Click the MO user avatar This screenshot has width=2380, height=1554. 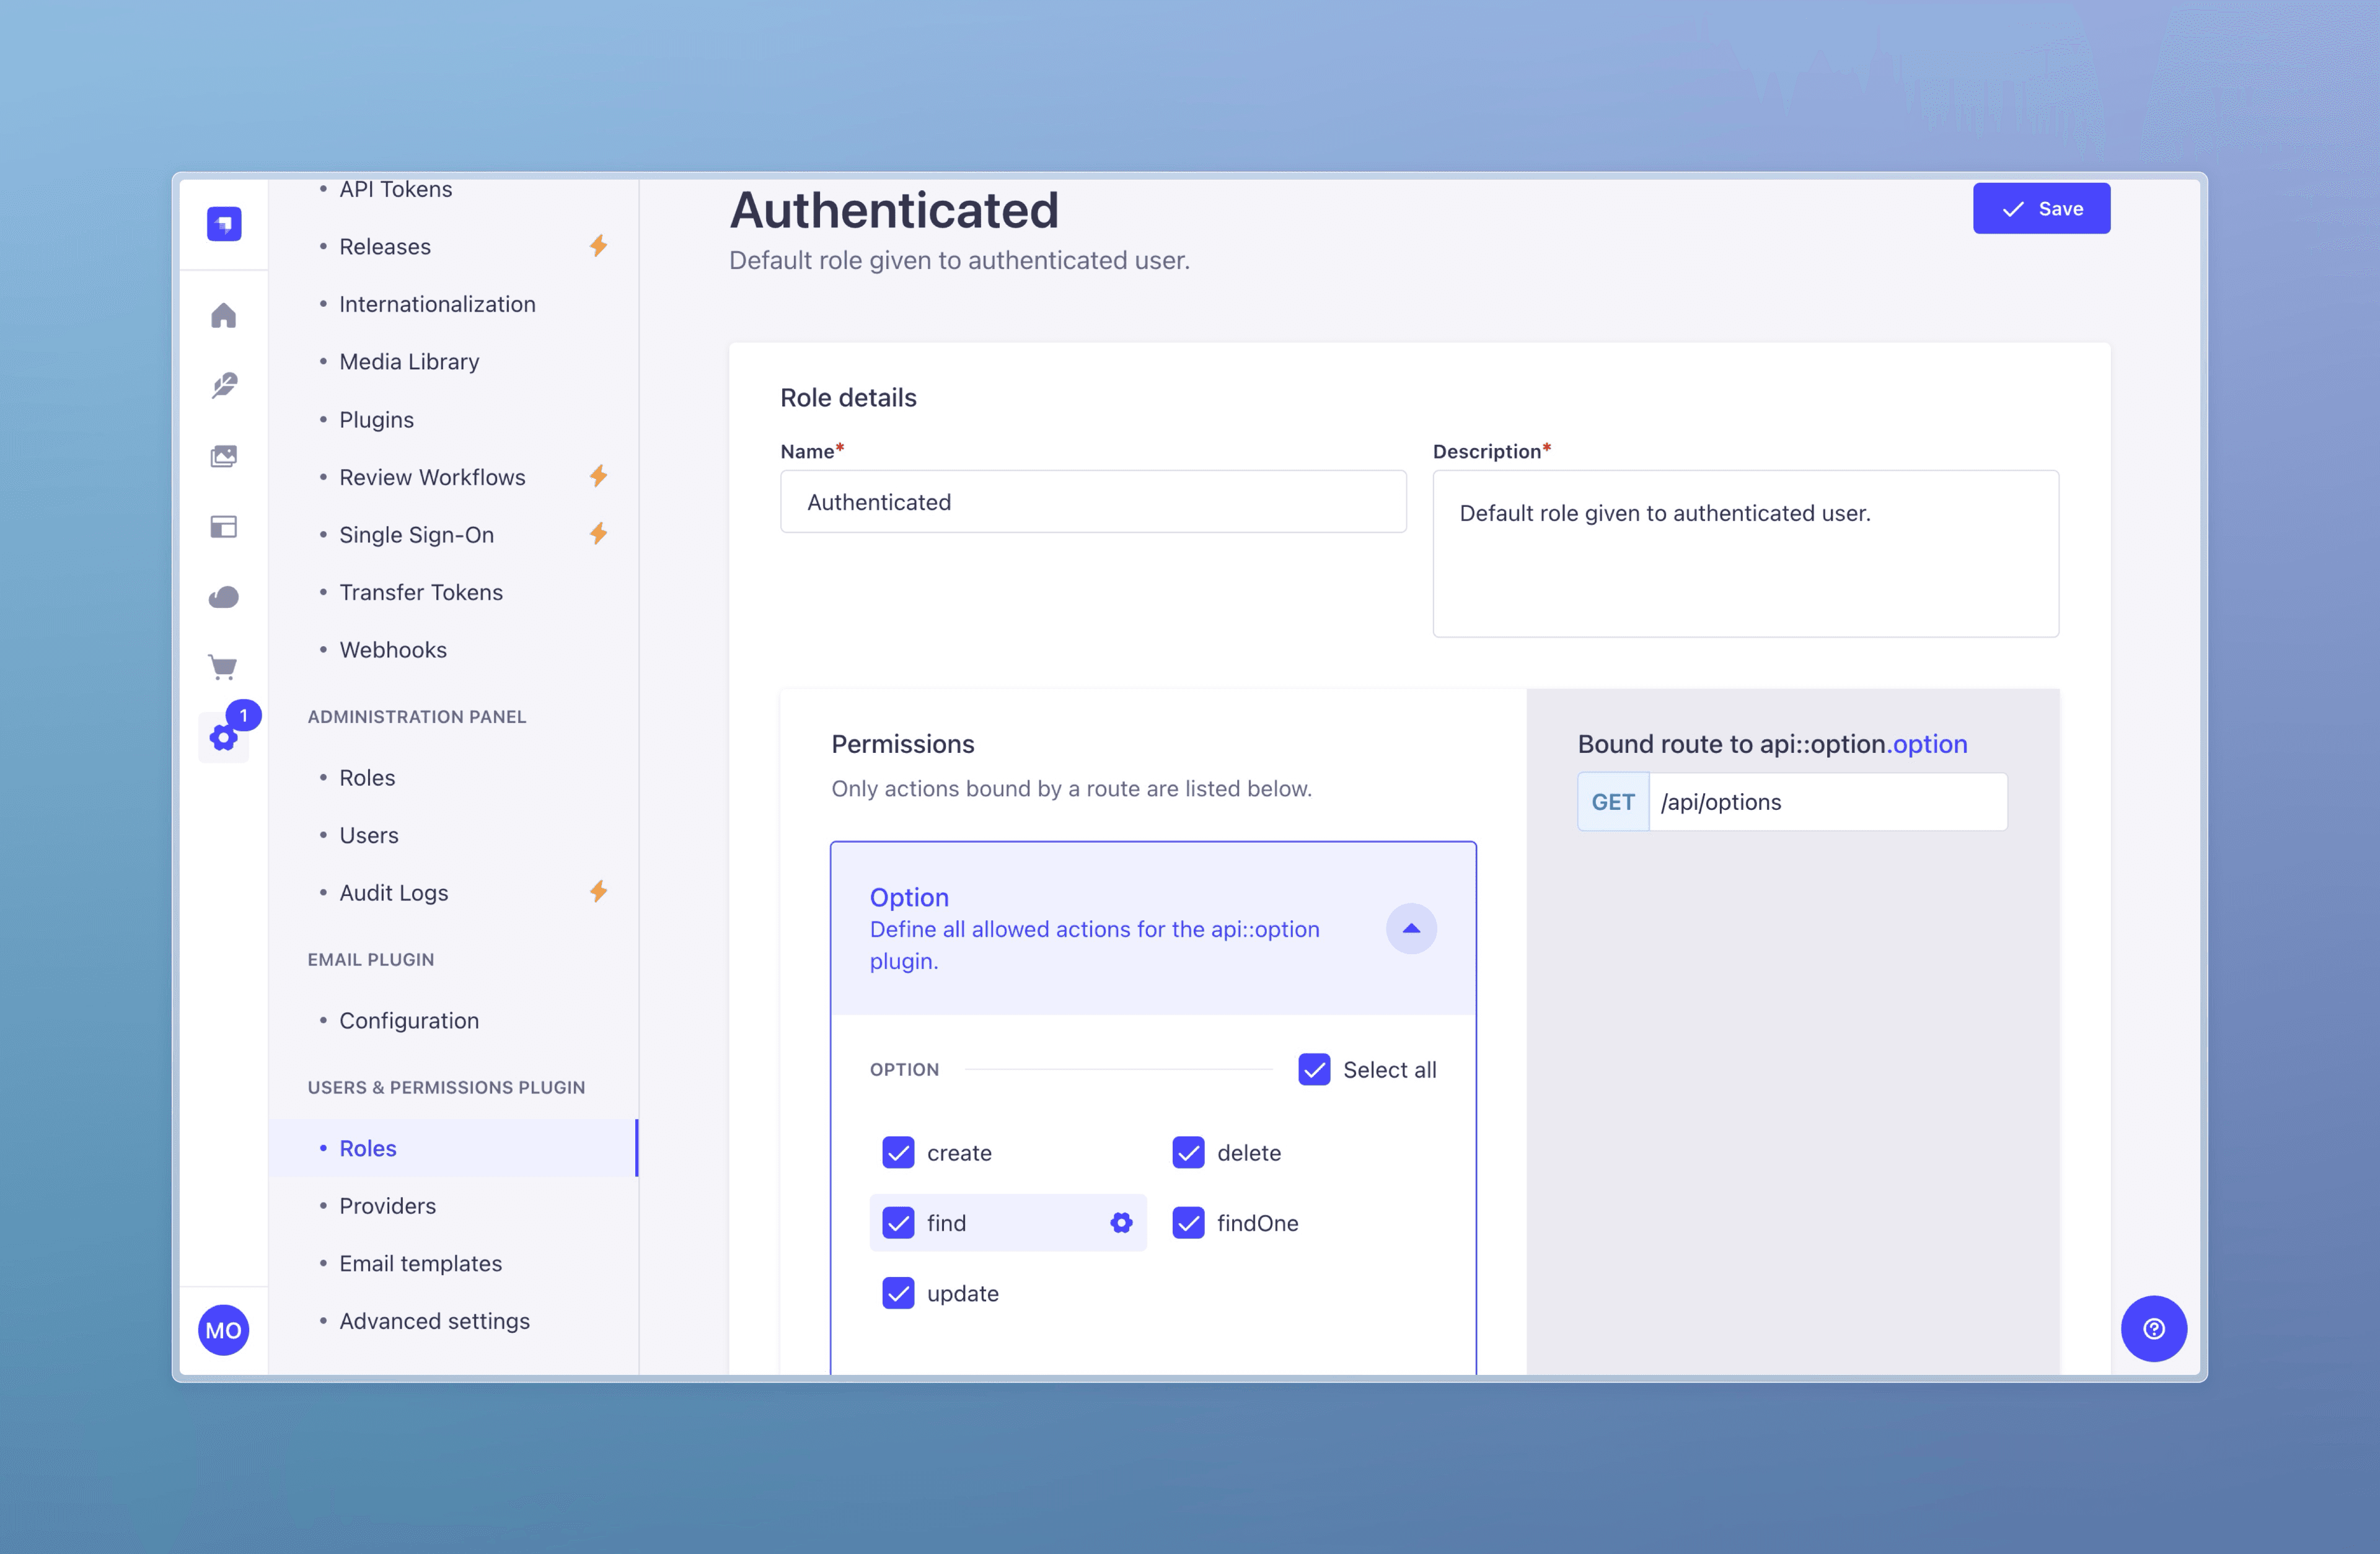[223, 1330]
